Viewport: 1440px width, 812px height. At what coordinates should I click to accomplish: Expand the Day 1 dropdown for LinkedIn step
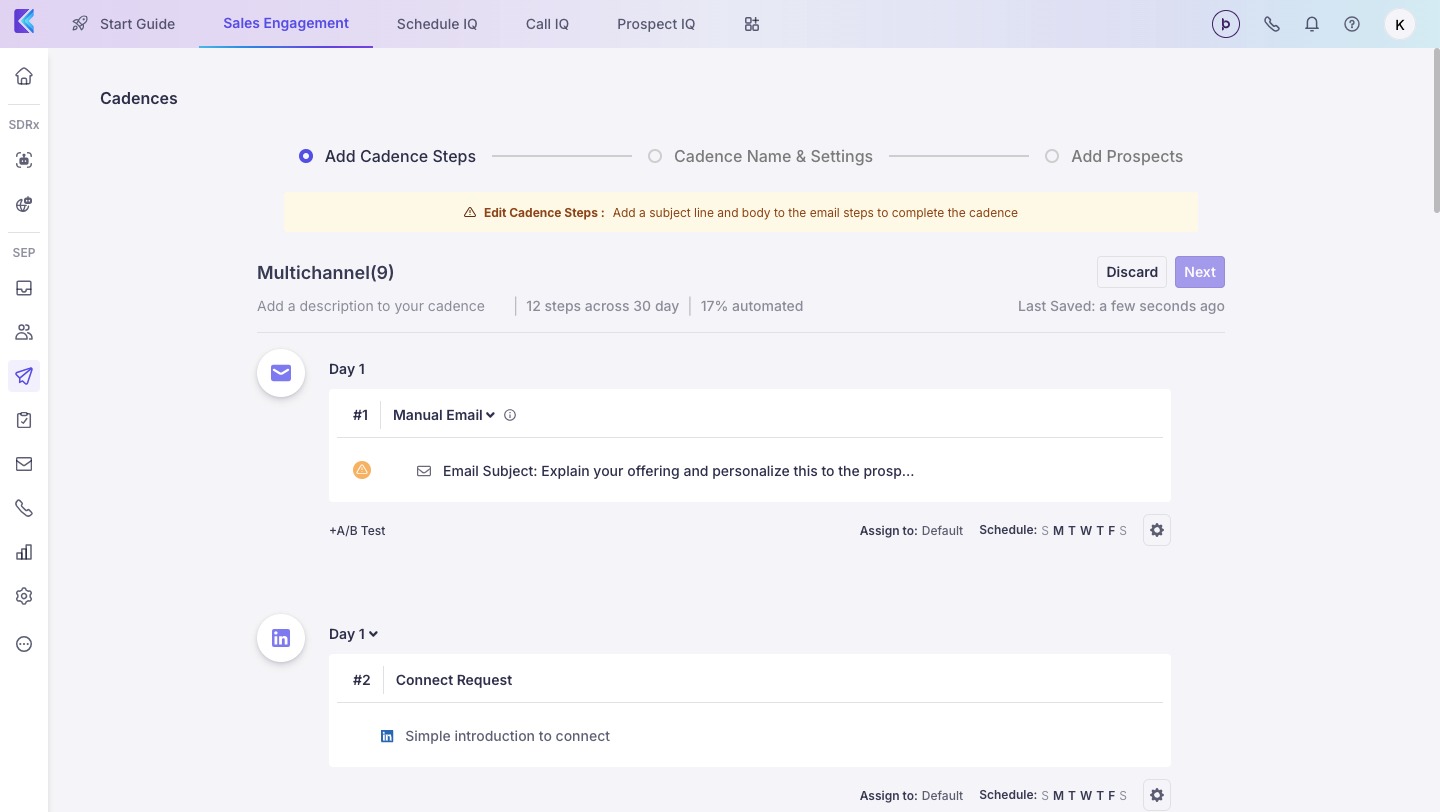(x=353, y=634)
